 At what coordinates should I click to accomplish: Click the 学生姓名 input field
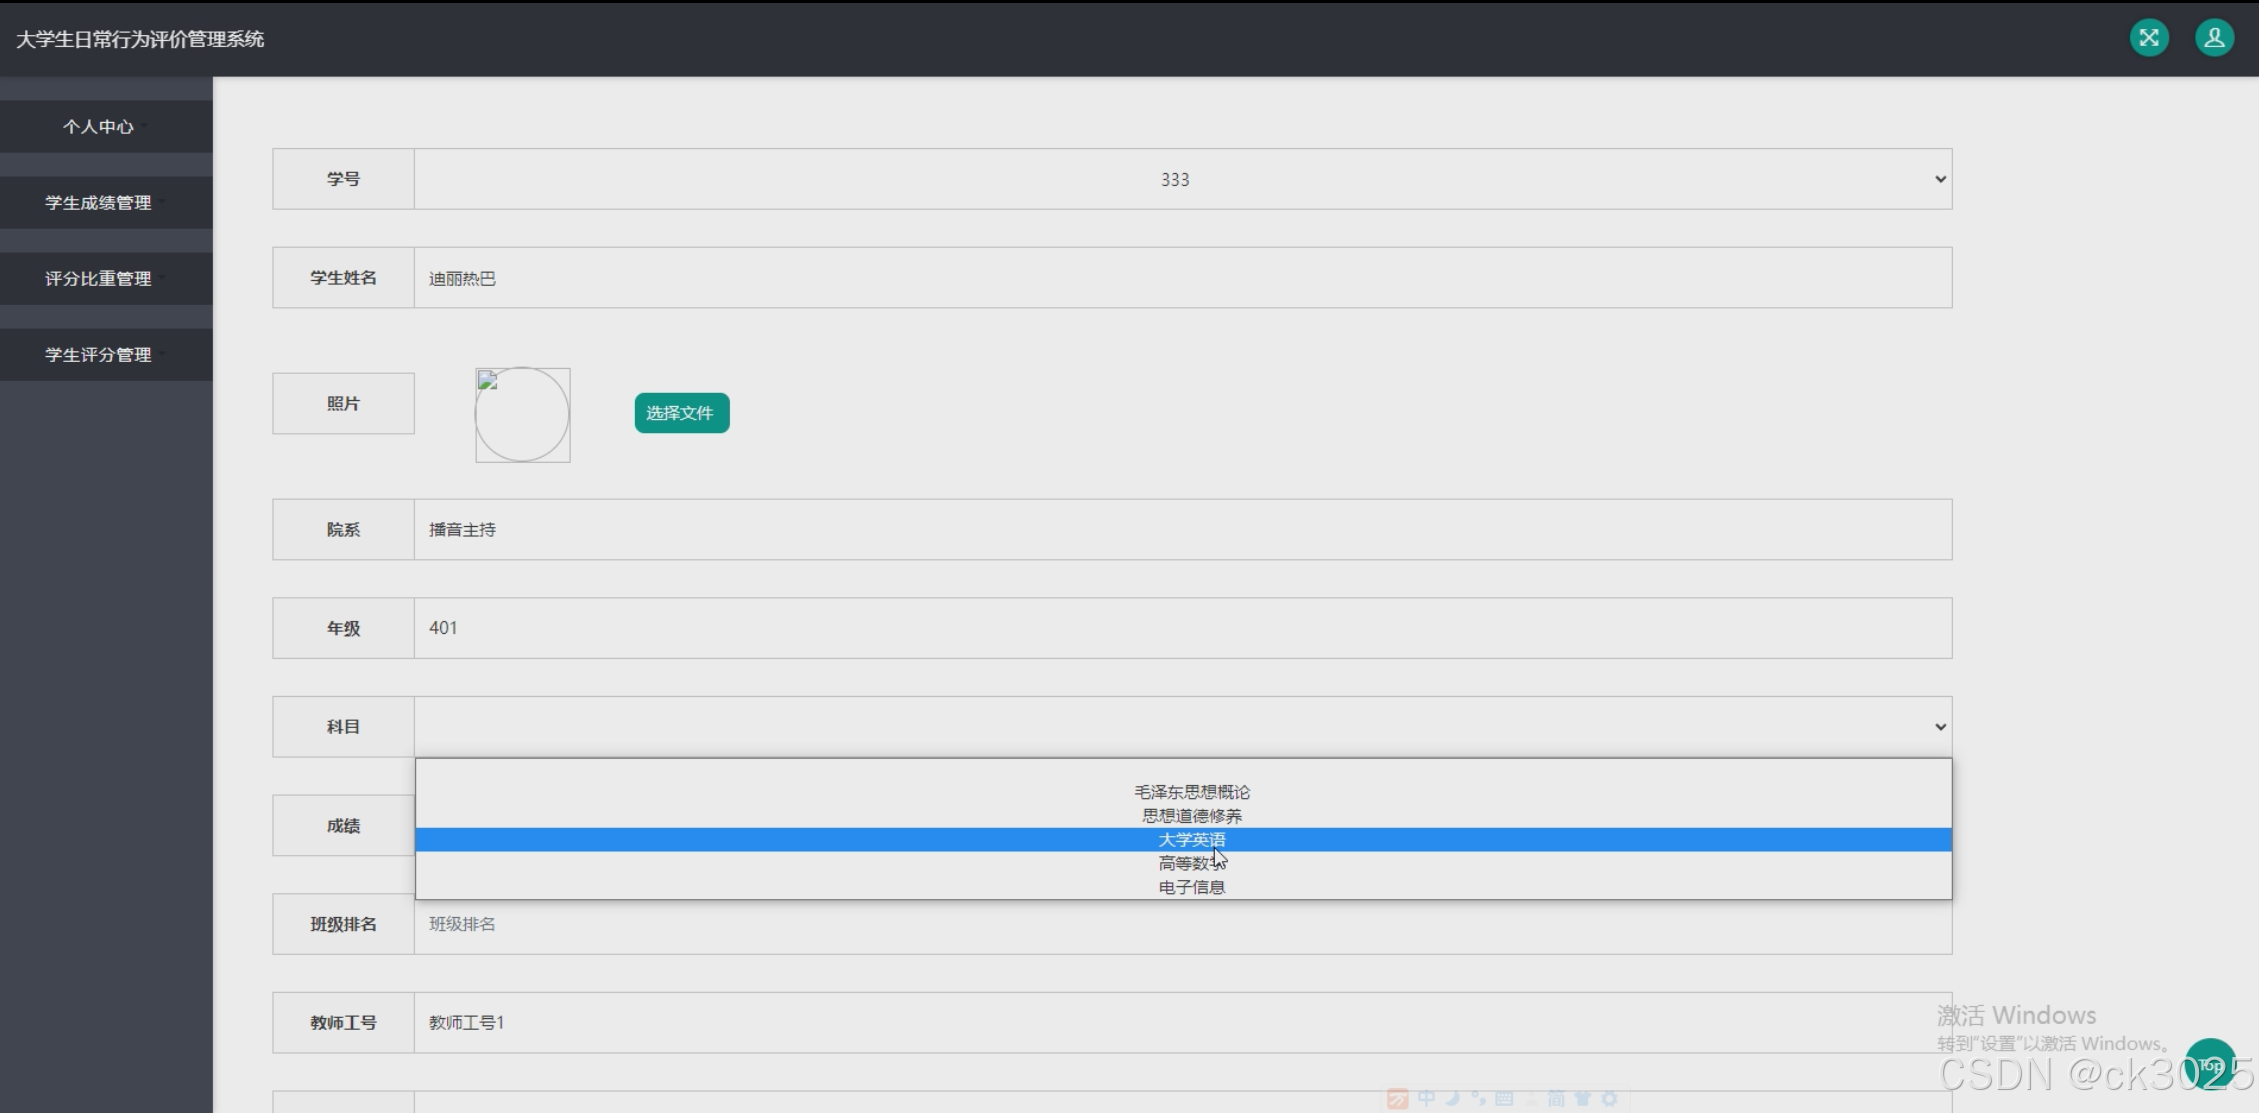click(1182, 278)
